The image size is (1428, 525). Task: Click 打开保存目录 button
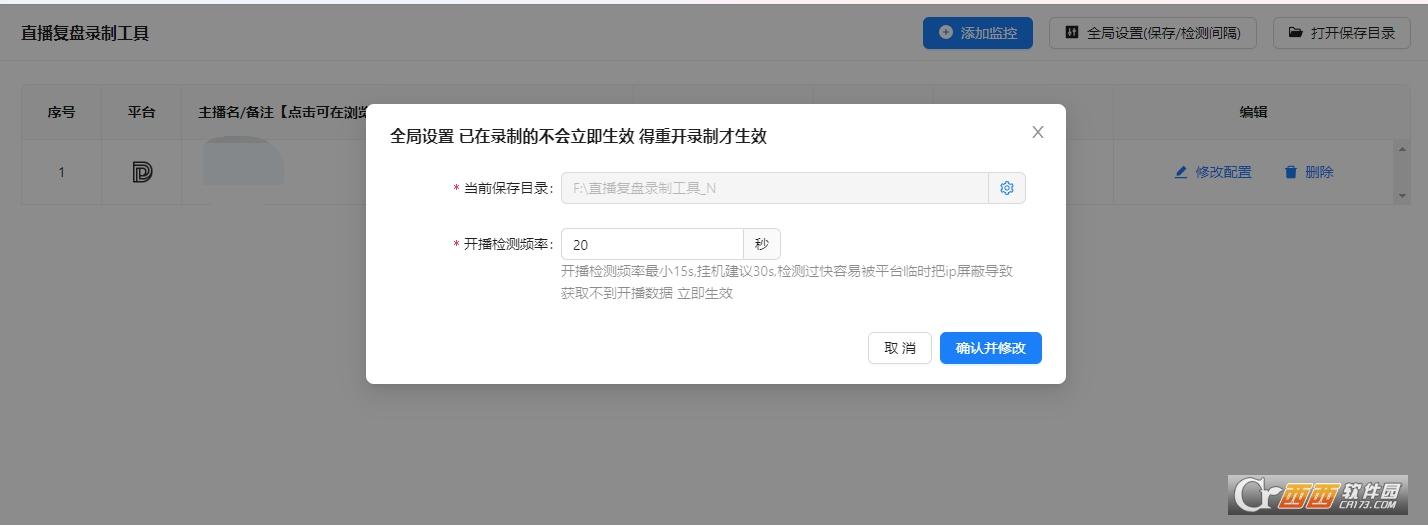click(1341, 33)
